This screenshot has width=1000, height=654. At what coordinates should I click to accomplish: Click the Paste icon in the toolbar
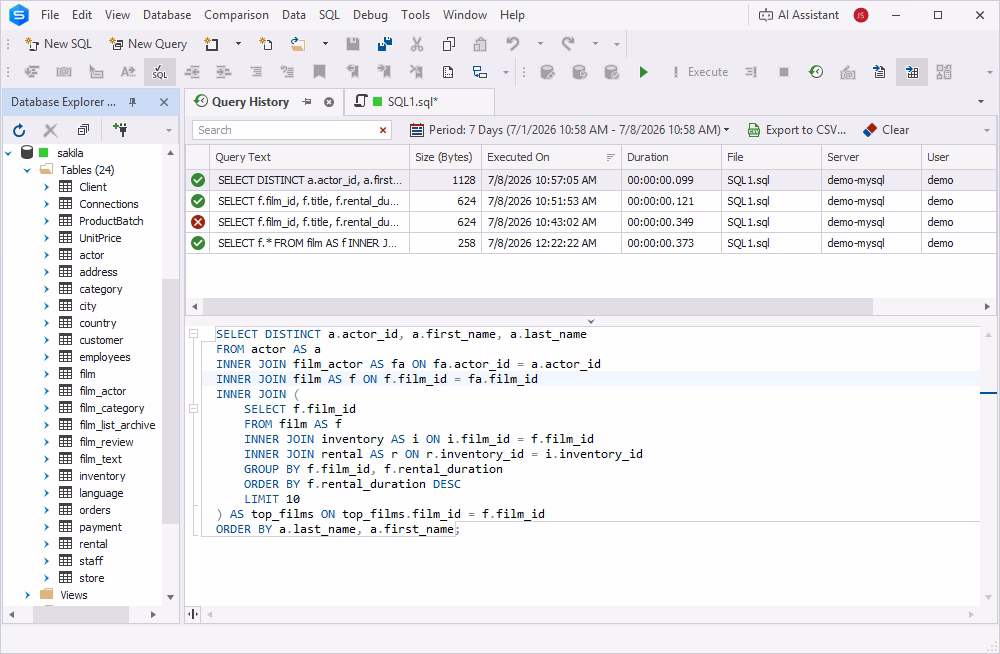click(480, 44)
